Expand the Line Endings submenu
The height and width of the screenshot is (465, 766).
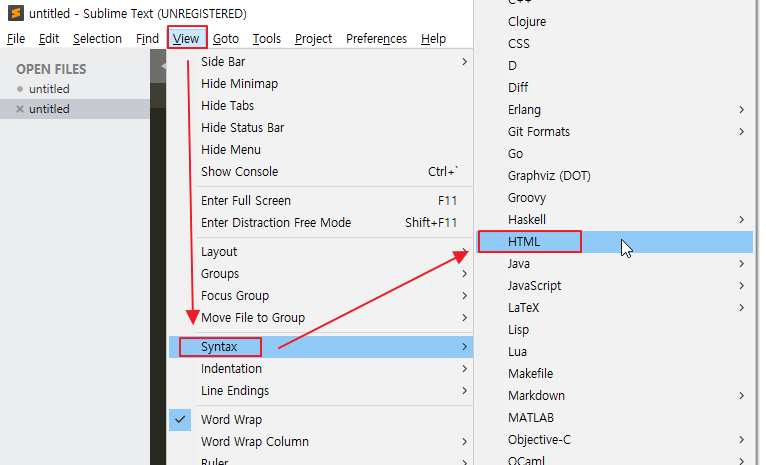click(x=320, y=391)
